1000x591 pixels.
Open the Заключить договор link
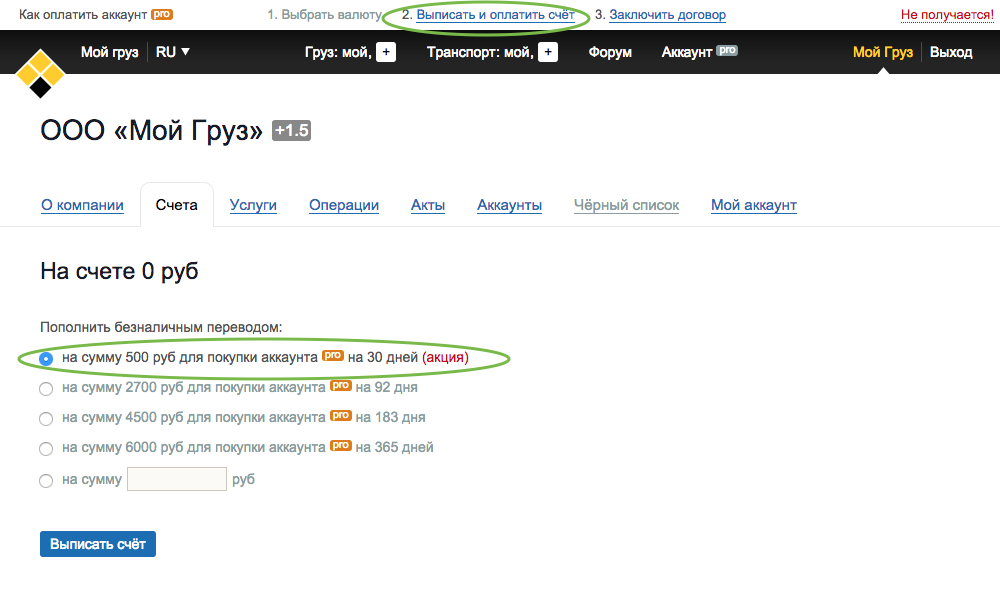pyautogui.click(x=667, y=15)
